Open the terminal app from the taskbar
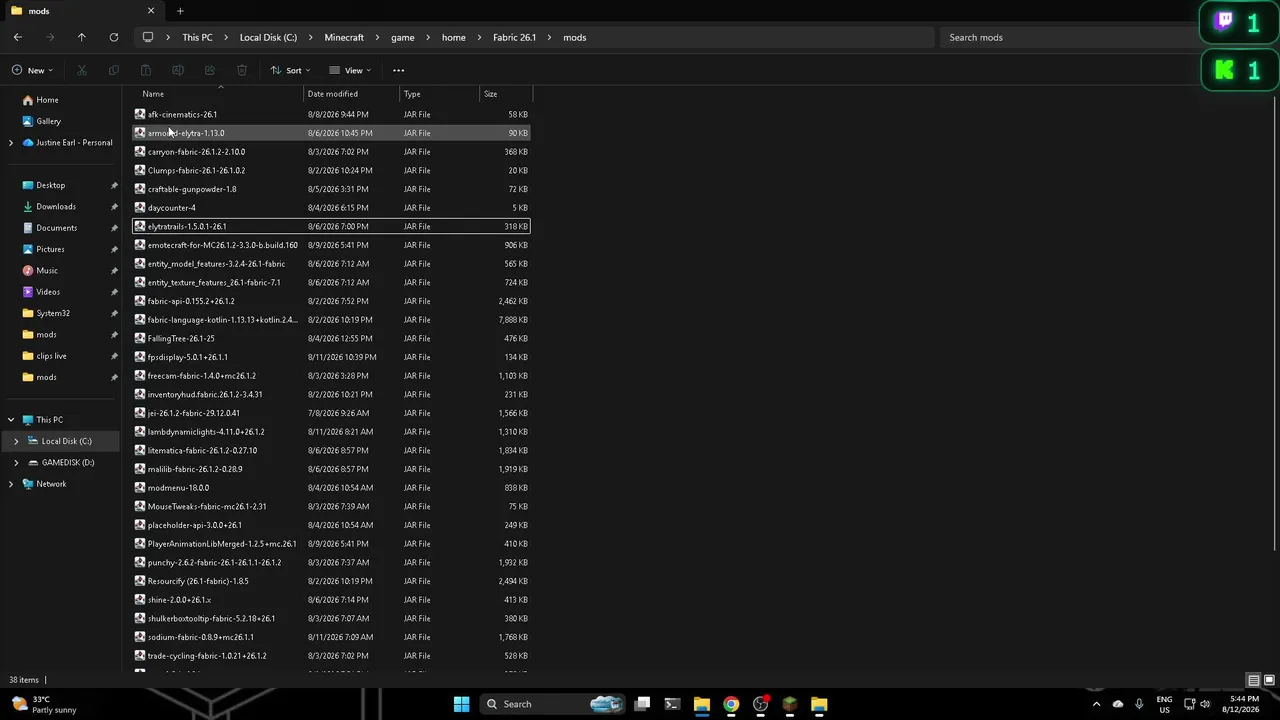The width and height of the screenshot is (1280, 720). (672, 704)
